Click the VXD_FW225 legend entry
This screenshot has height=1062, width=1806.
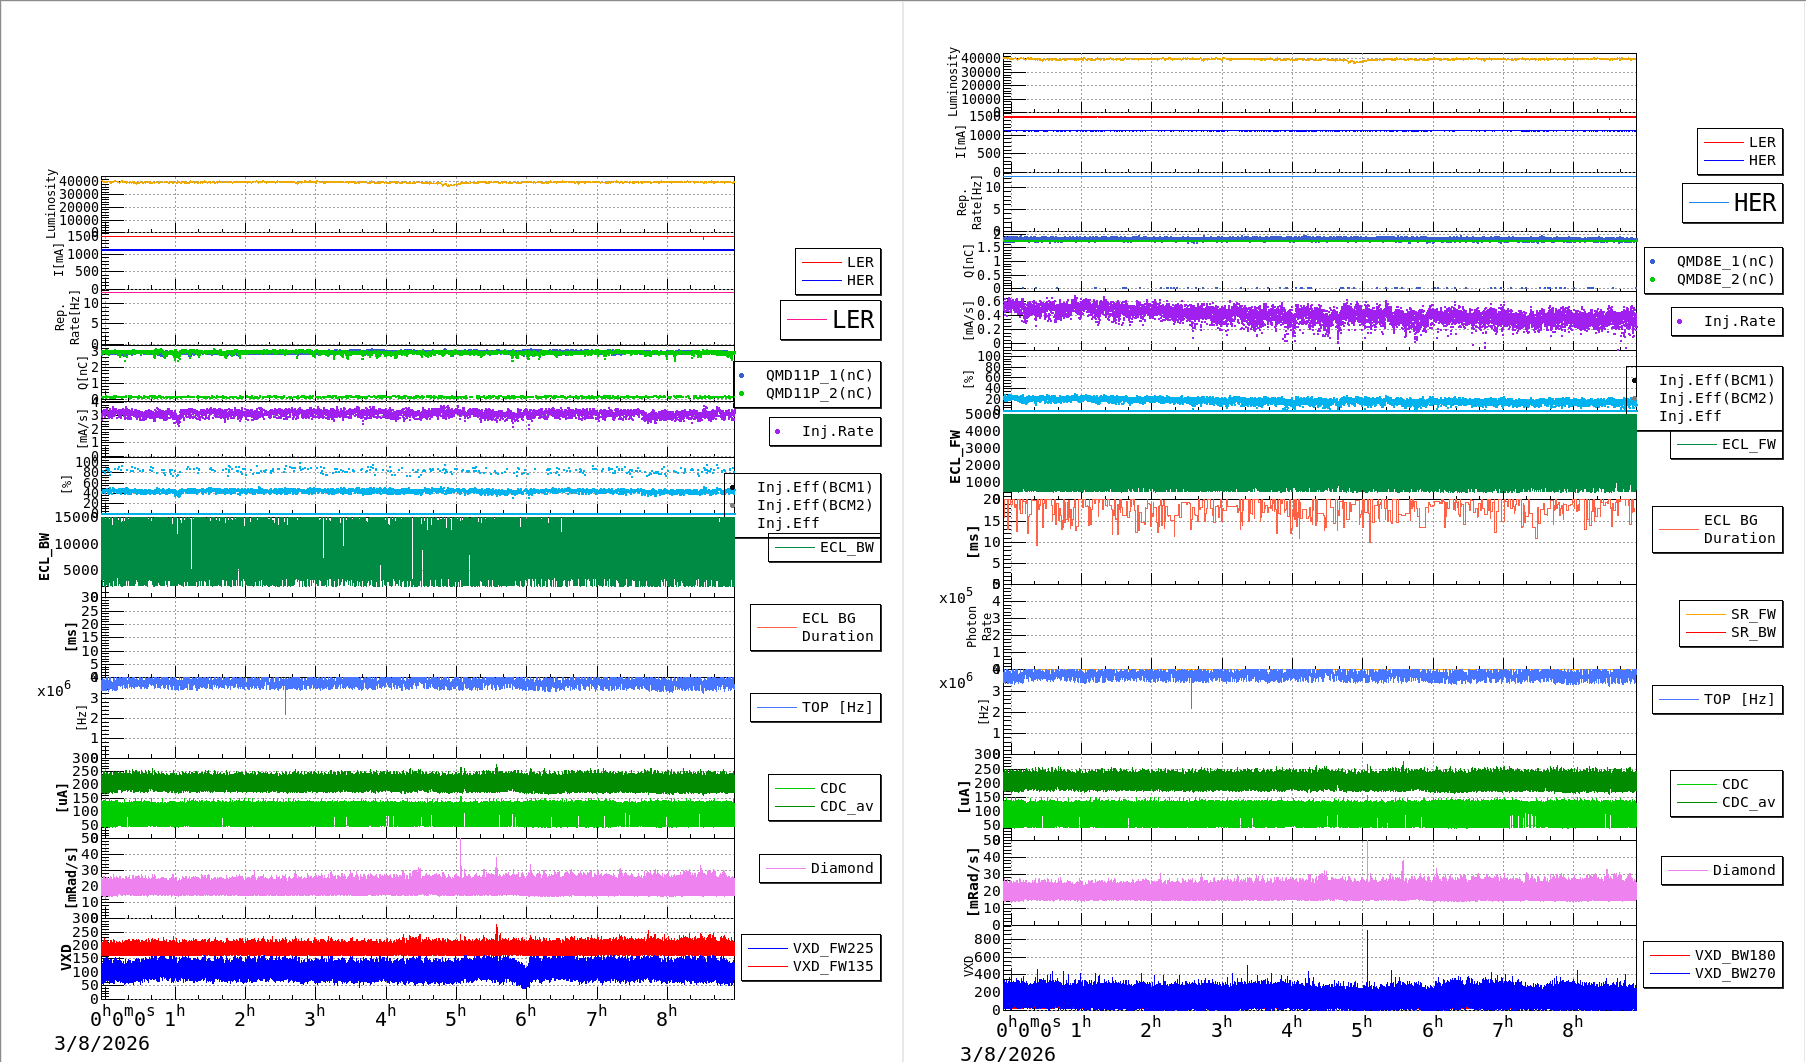(832, 948)
